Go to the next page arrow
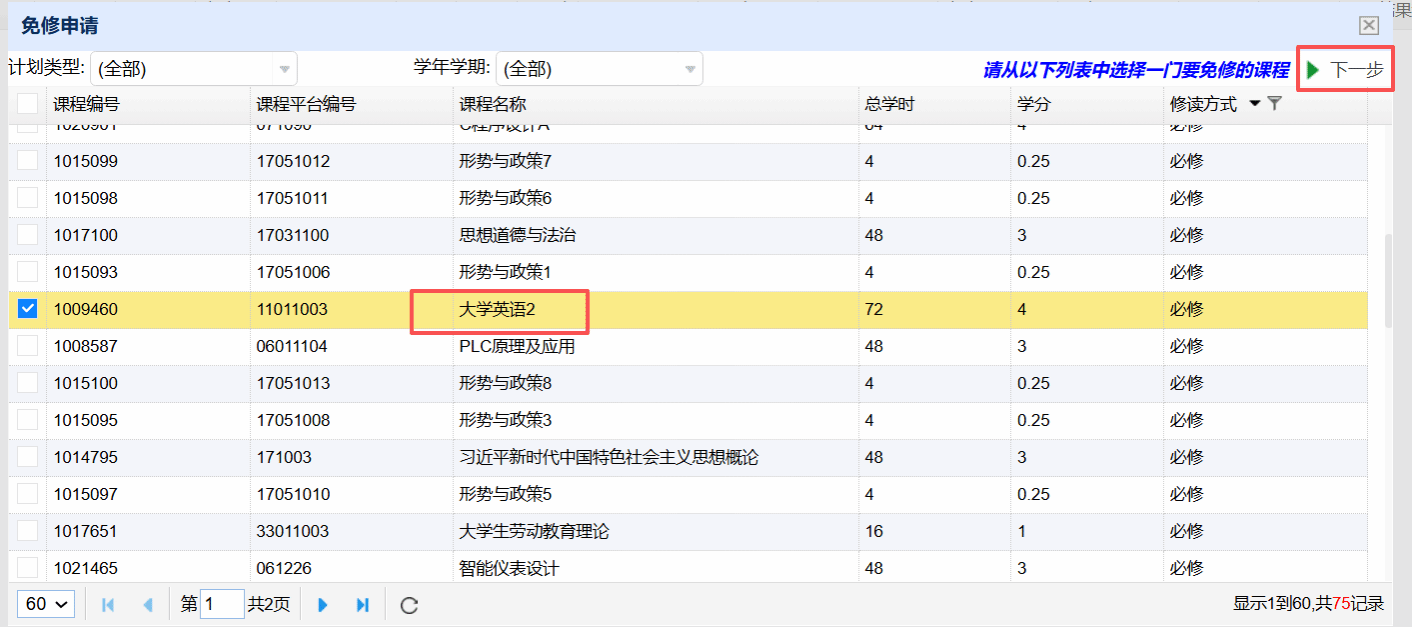The image size is (1412, 627). (323, 605)
